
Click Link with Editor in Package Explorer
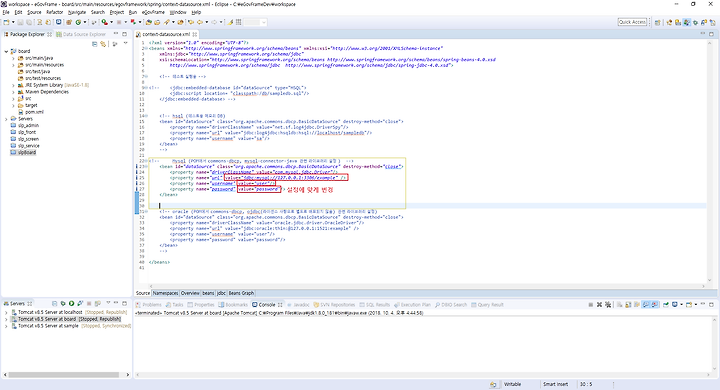103,44
